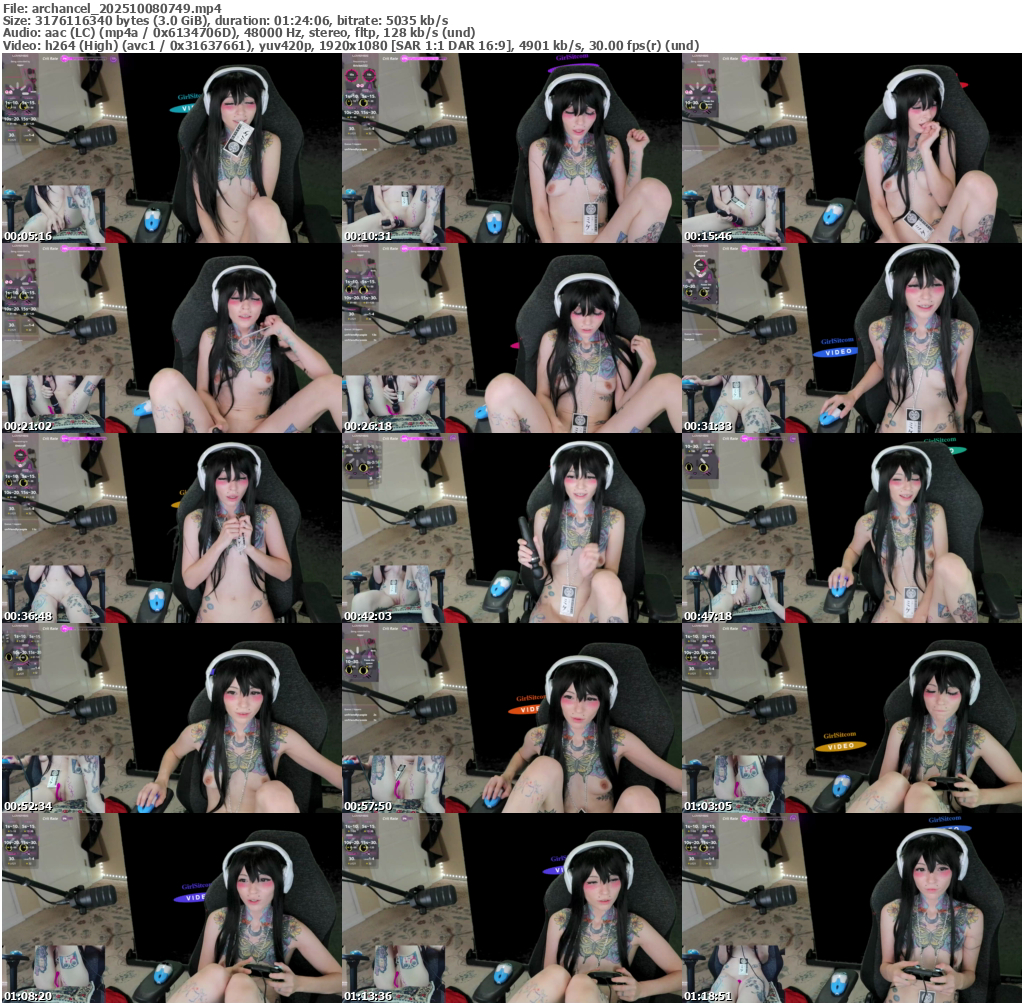Pick the frame stamped 00:42:03

click(x=511, y=528)
